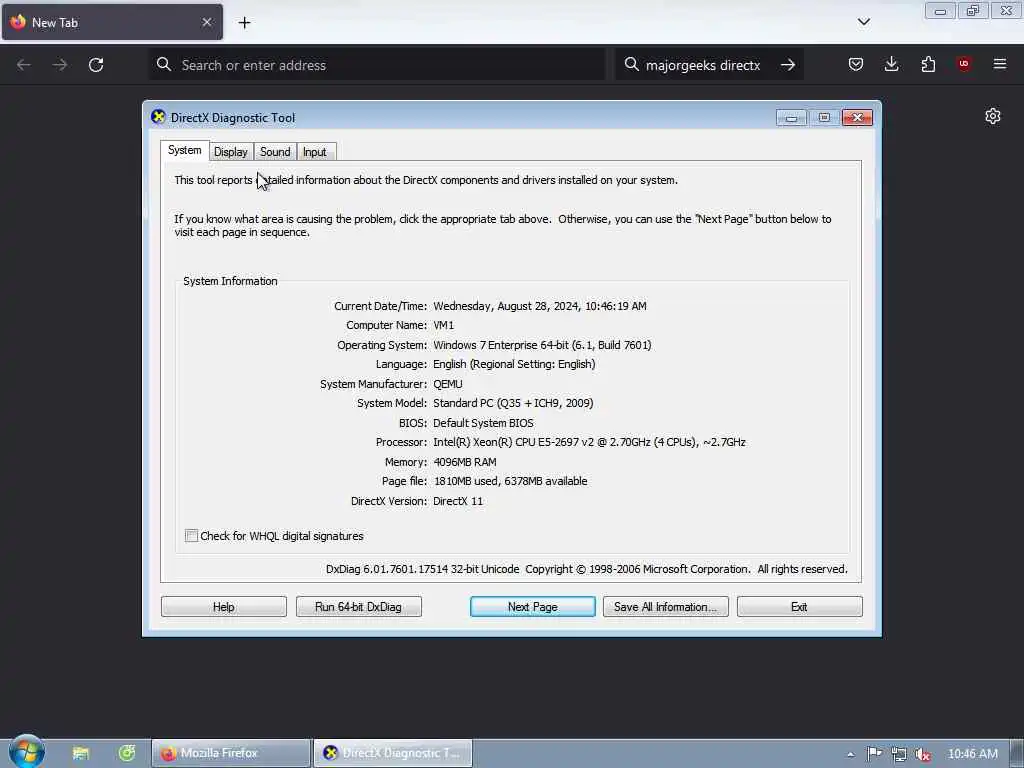Click the Computer Name value VM1

(443, 325)
